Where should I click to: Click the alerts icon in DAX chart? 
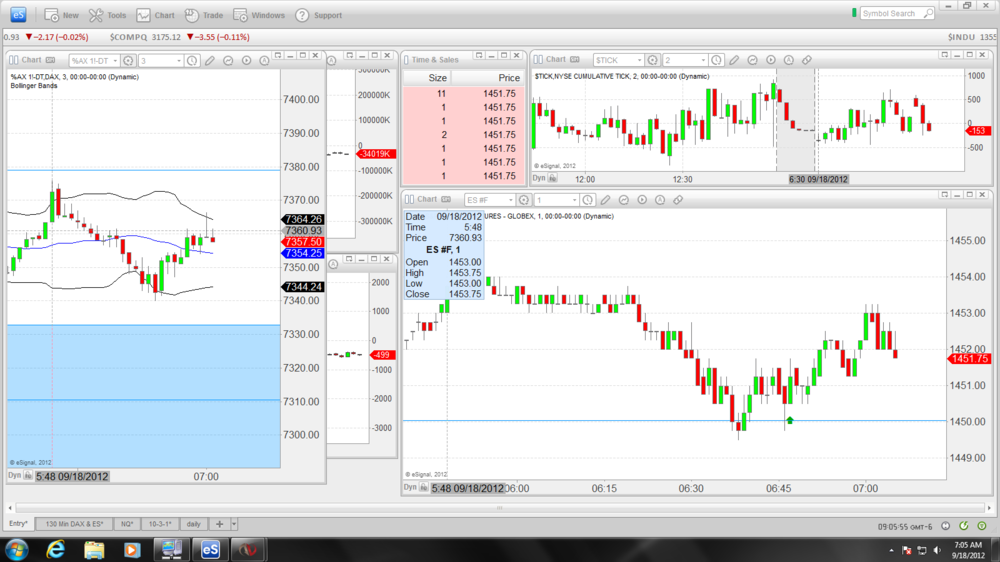[x=264, y=61]
